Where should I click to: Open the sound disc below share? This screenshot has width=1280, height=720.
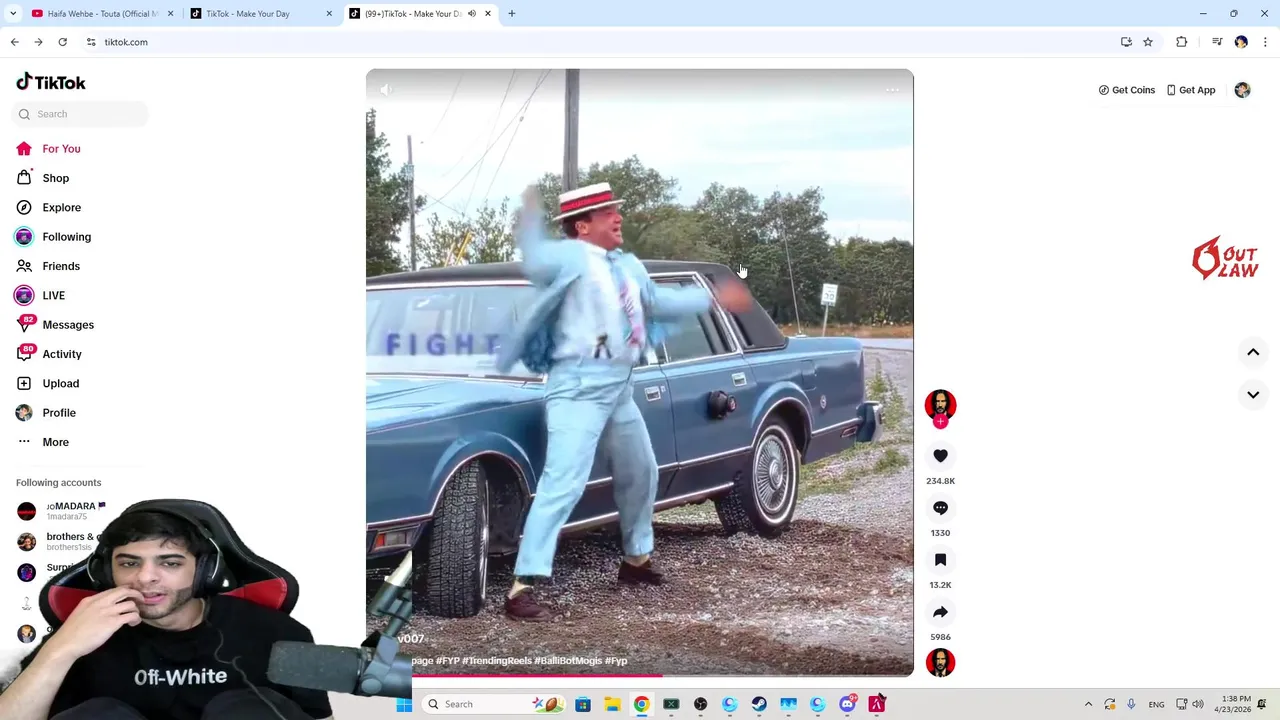tap(940, 662)
